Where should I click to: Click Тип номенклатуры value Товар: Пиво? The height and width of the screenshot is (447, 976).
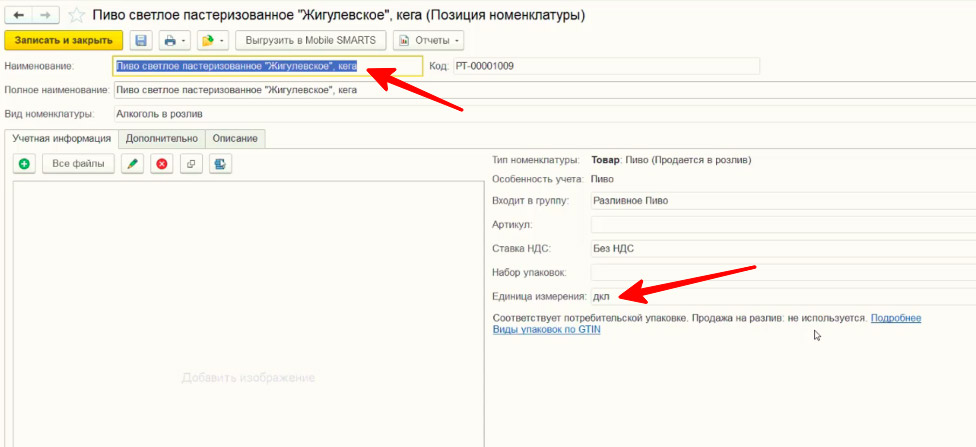pos(671,161)
